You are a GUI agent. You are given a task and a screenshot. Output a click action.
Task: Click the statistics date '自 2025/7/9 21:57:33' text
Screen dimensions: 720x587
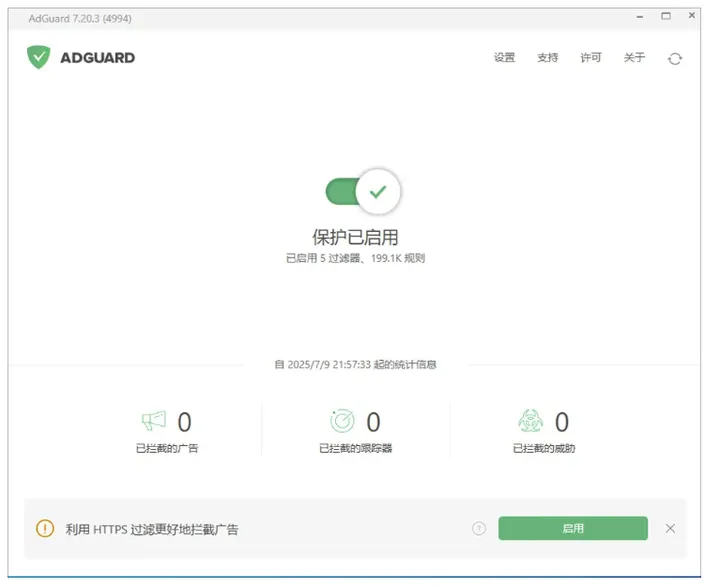coord(322,365)
